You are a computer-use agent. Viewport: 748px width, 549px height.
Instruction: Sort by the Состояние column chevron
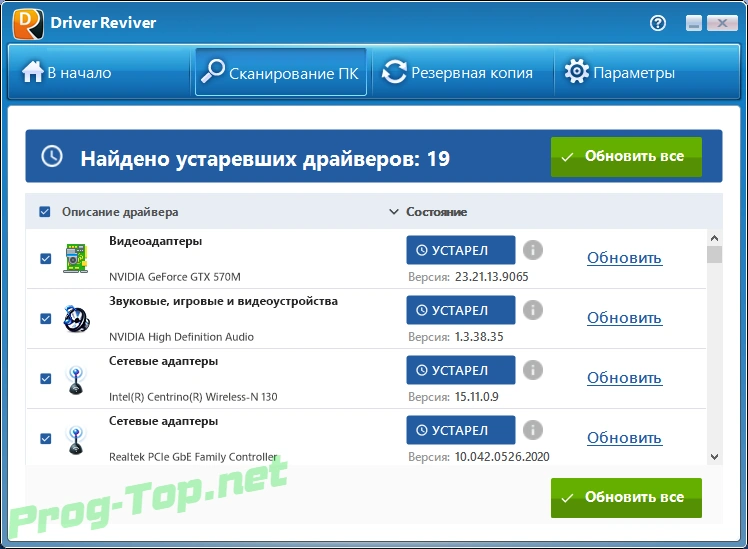click(394, 211)
